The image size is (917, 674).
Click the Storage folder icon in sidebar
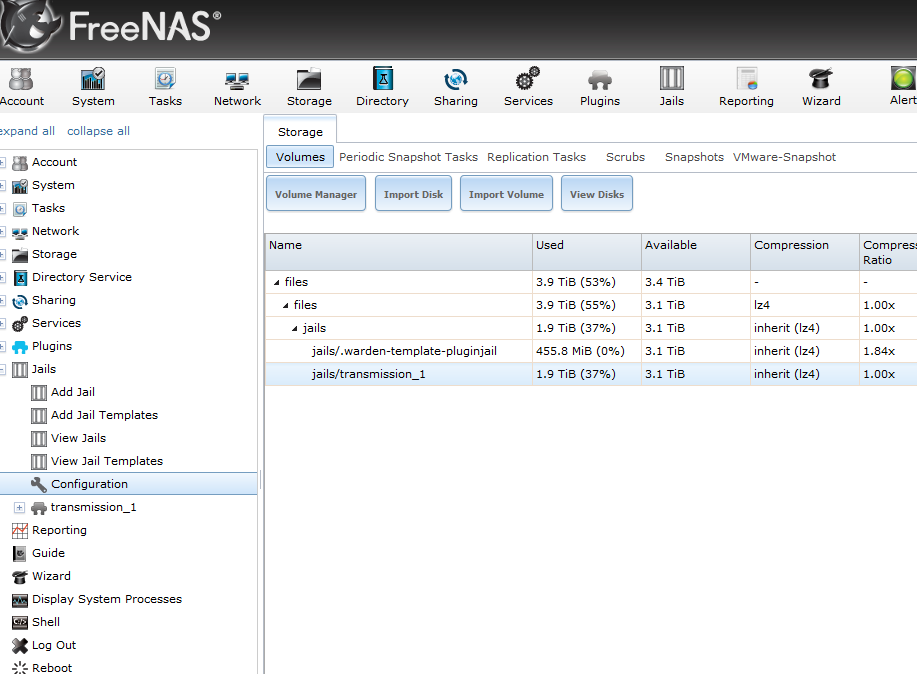(x=20, y=255)
